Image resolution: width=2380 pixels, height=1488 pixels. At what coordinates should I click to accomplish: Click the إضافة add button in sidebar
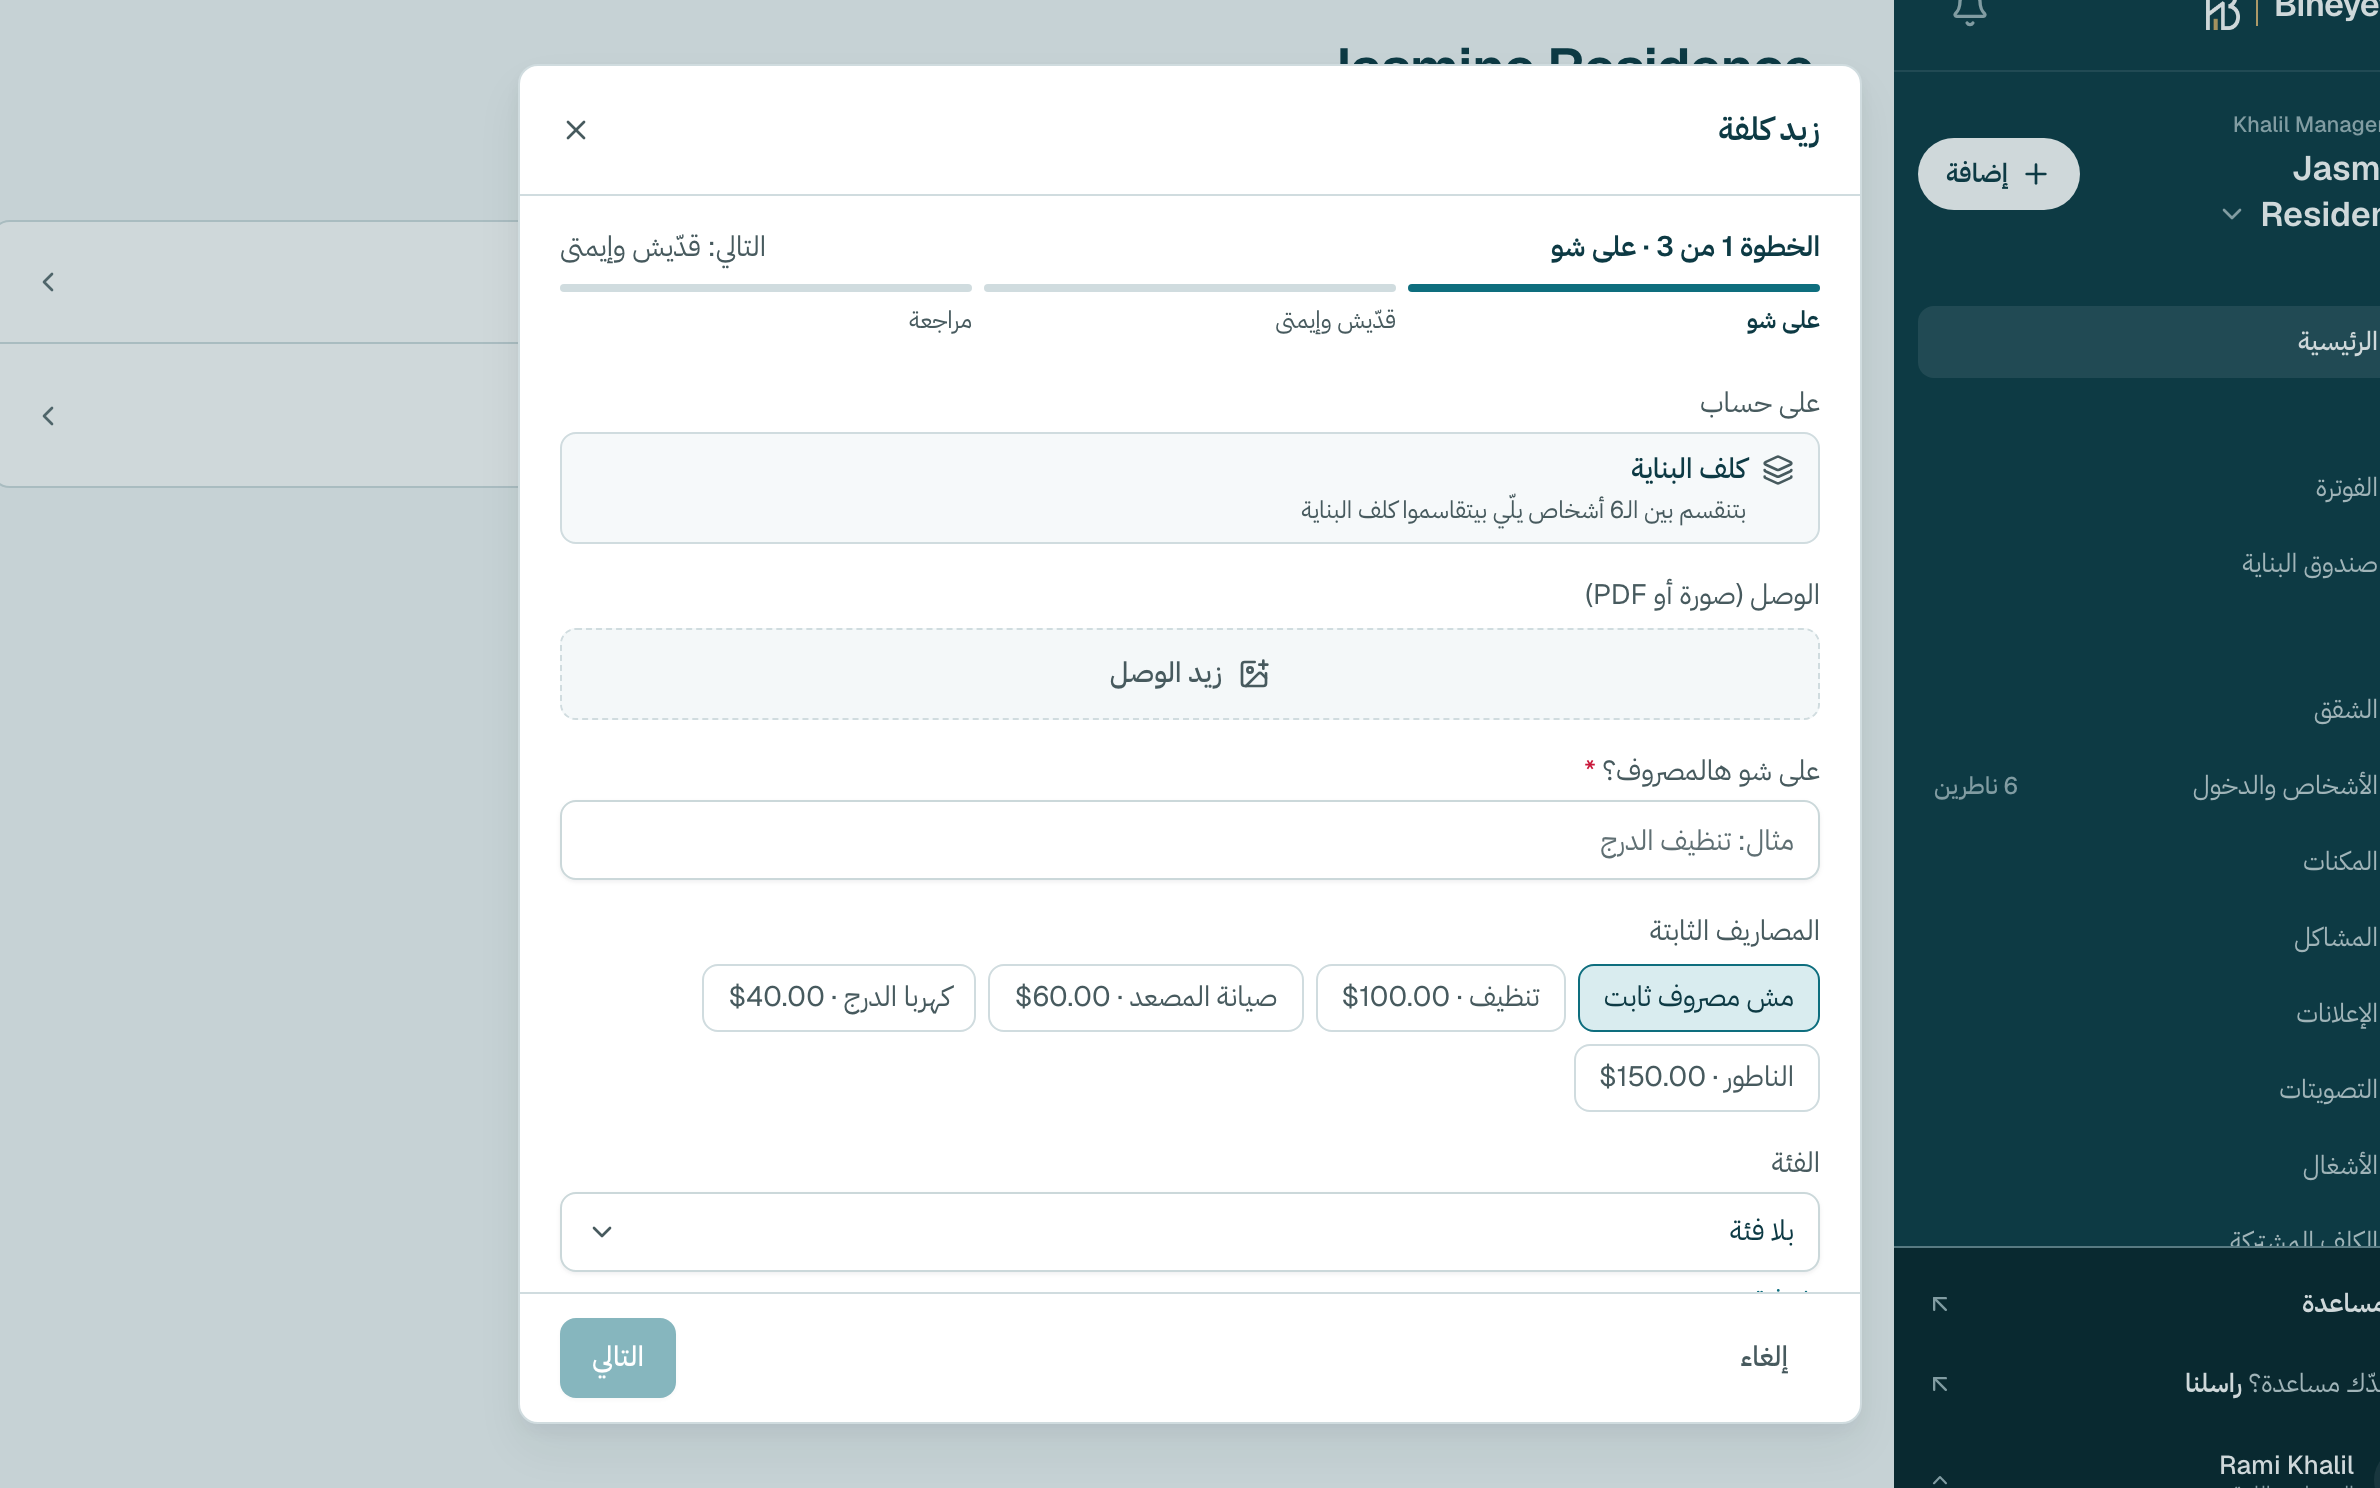(1997, 174)
